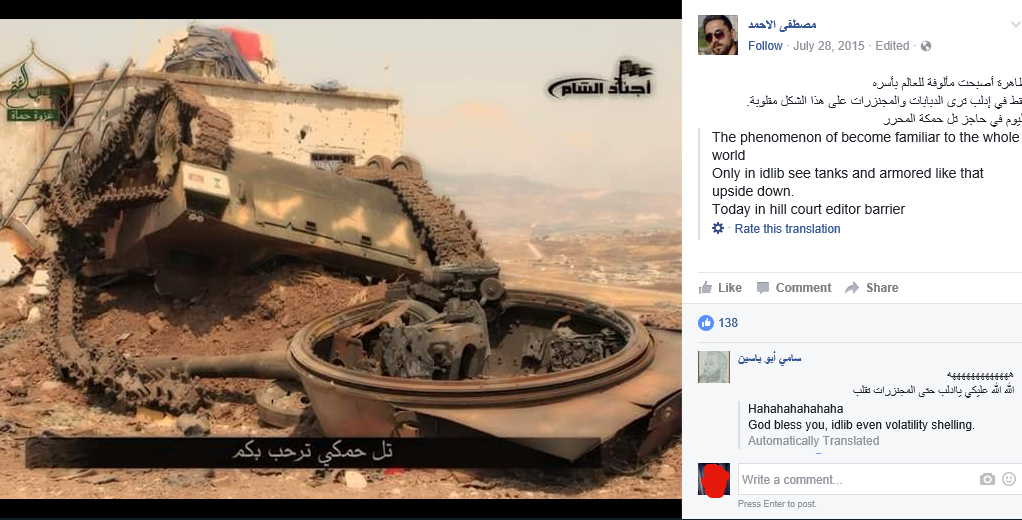Click the Comment speech bubble icon

click(x=763, y=288)
